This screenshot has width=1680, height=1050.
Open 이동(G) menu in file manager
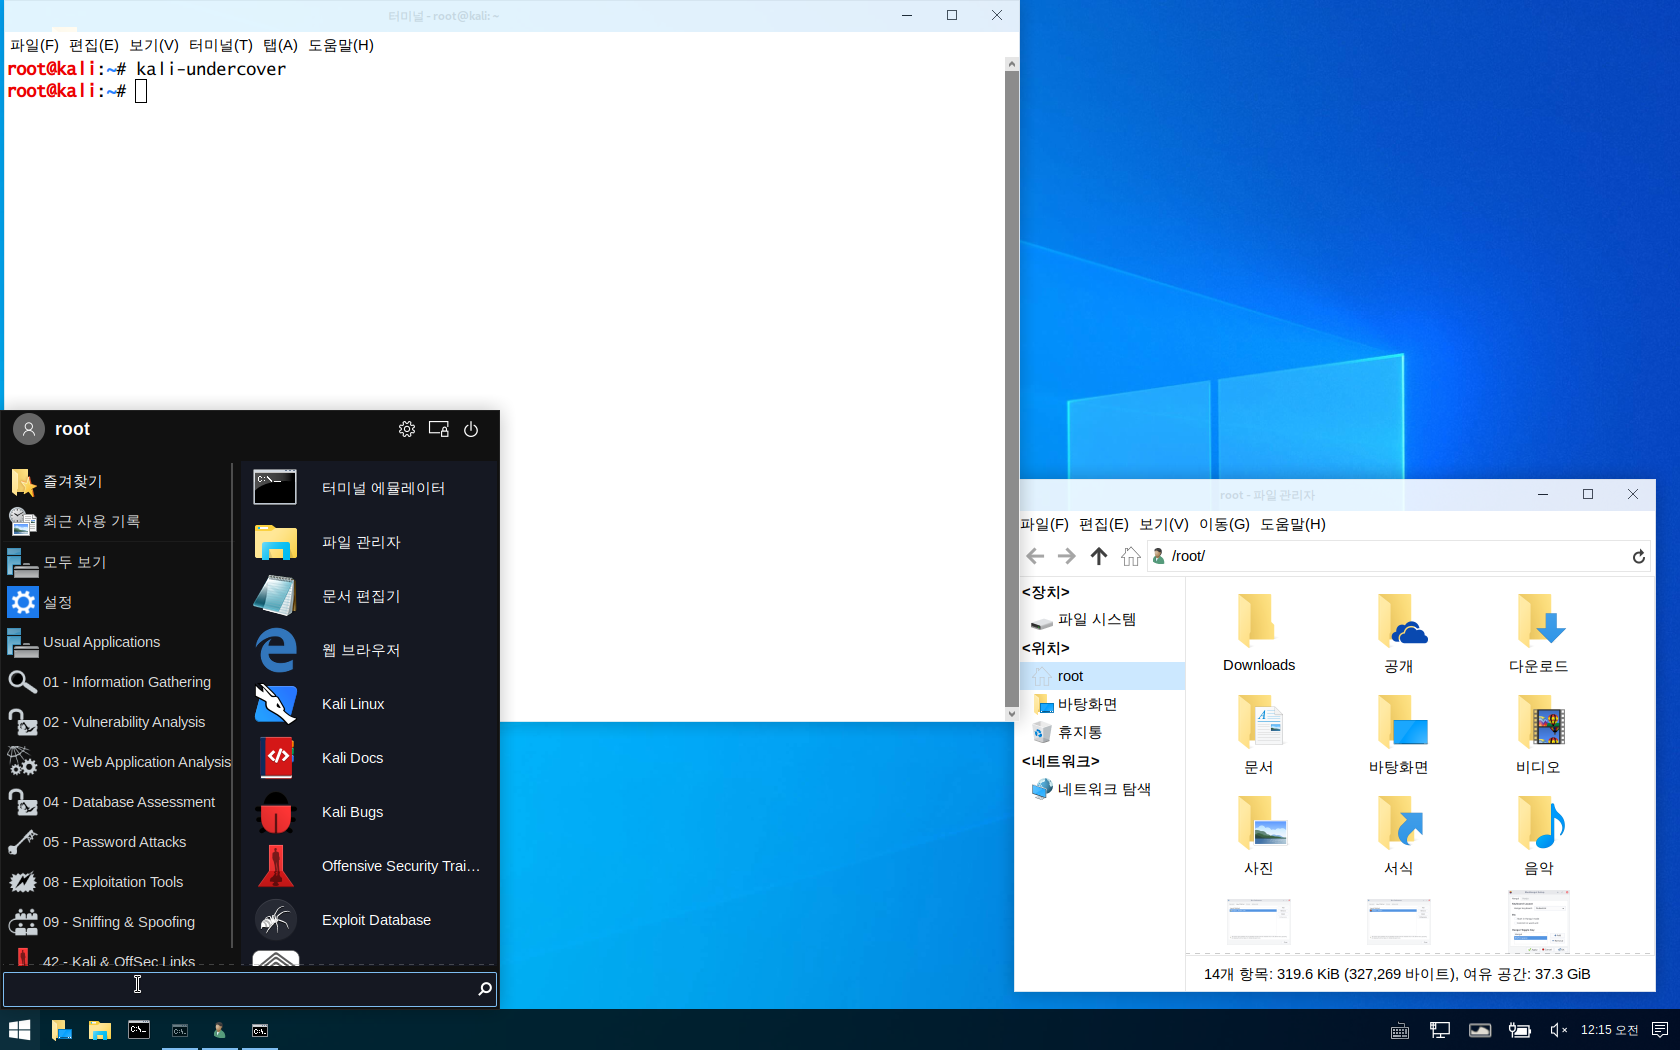[x=1225, y=524]
